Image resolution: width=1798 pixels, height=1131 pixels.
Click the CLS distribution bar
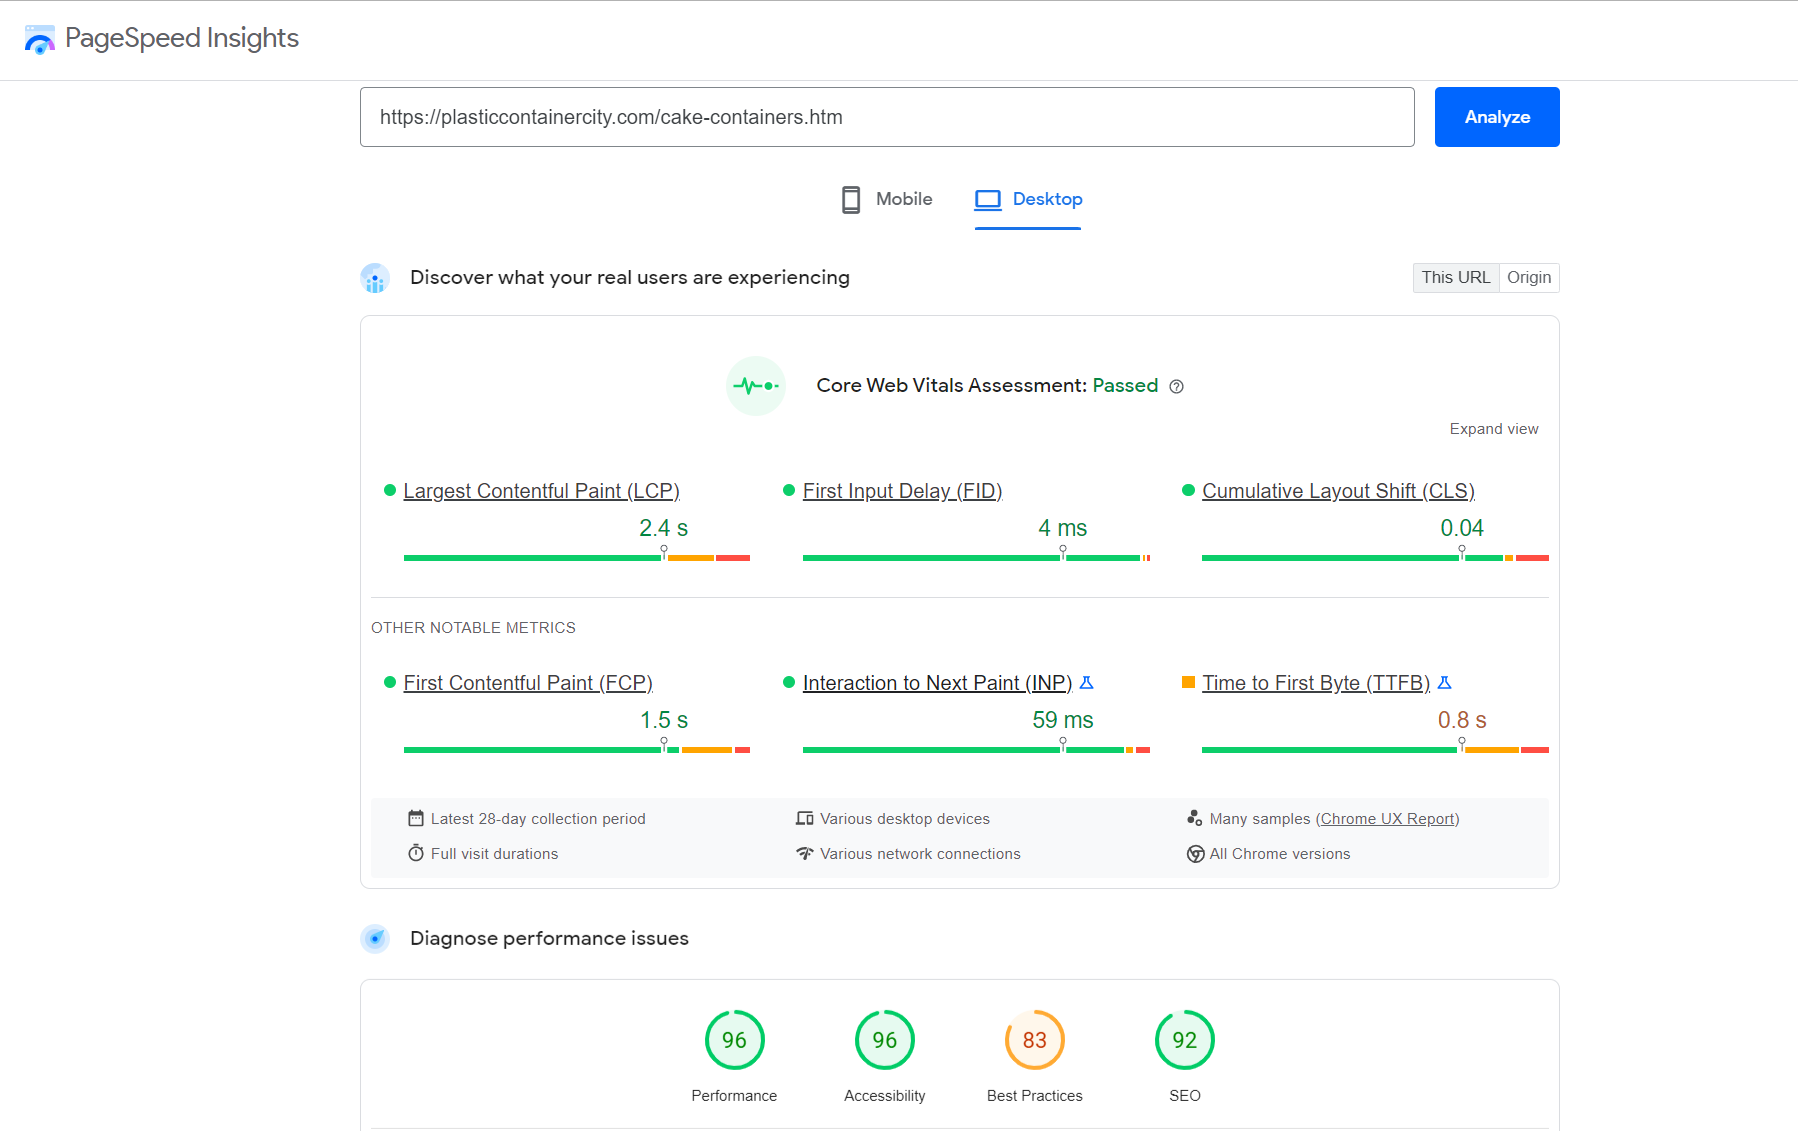pyautogui.click(x=1375, y=558)
